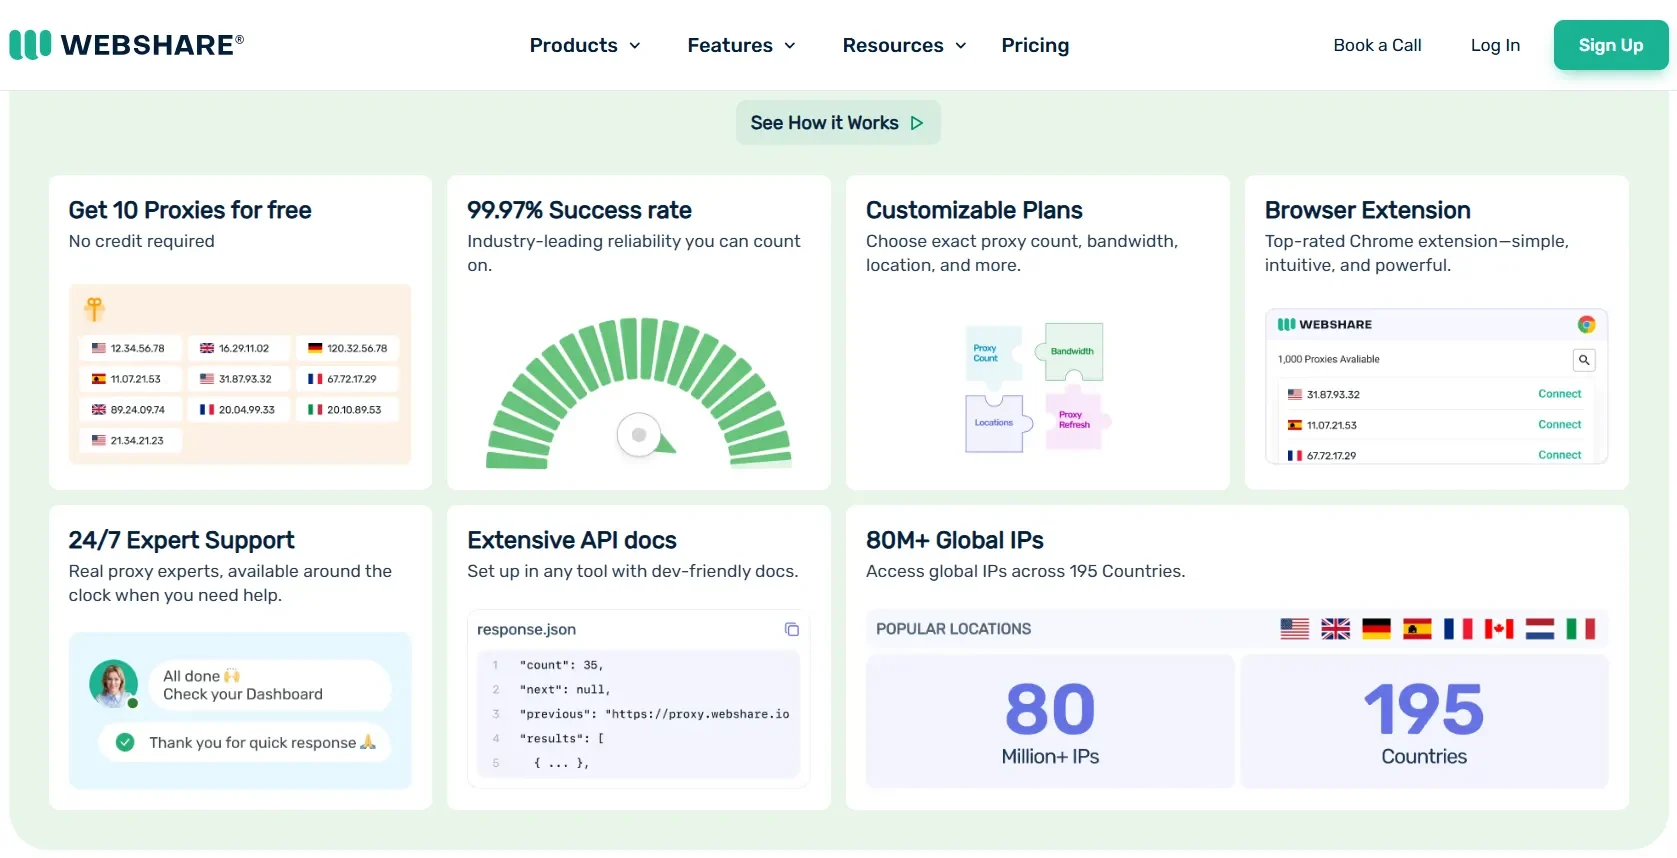Click the search icon in extension preview
Viewport: 1677px width, 858px height.
1584,360
